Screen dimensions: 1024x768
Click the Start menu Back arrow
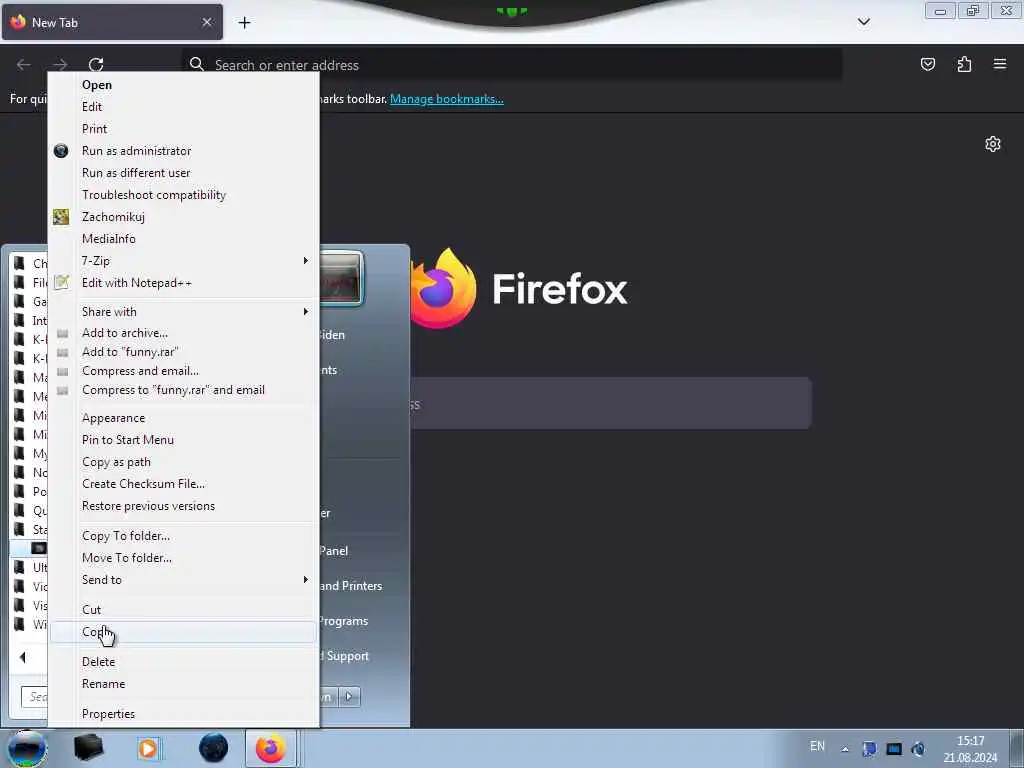(23, 658)
